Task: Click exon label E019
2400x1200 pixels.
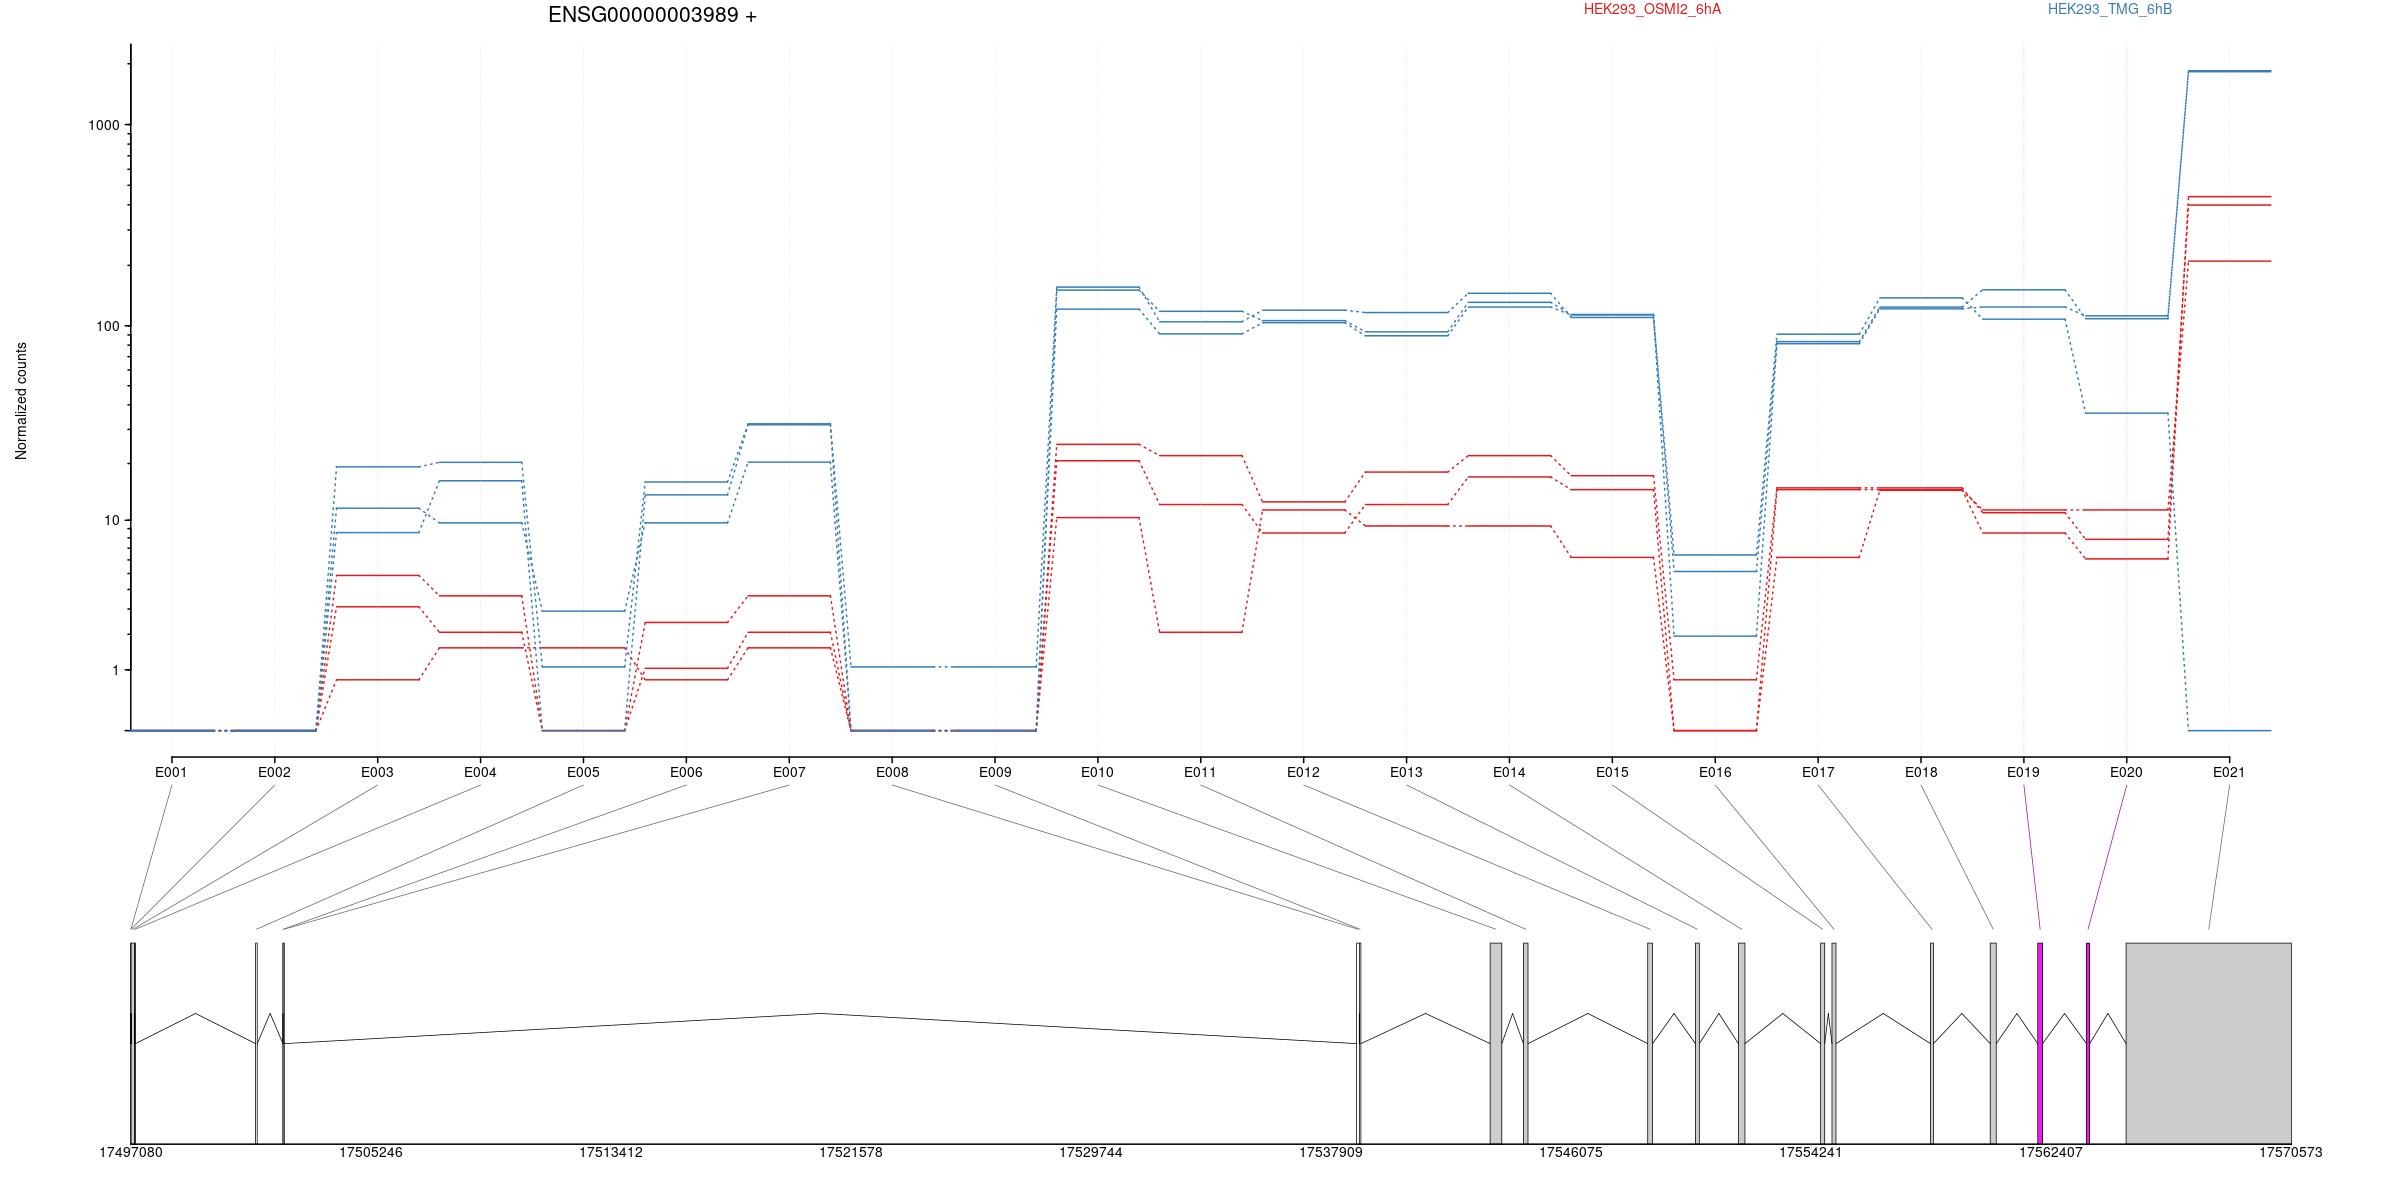Action: tap(2023, 772)
